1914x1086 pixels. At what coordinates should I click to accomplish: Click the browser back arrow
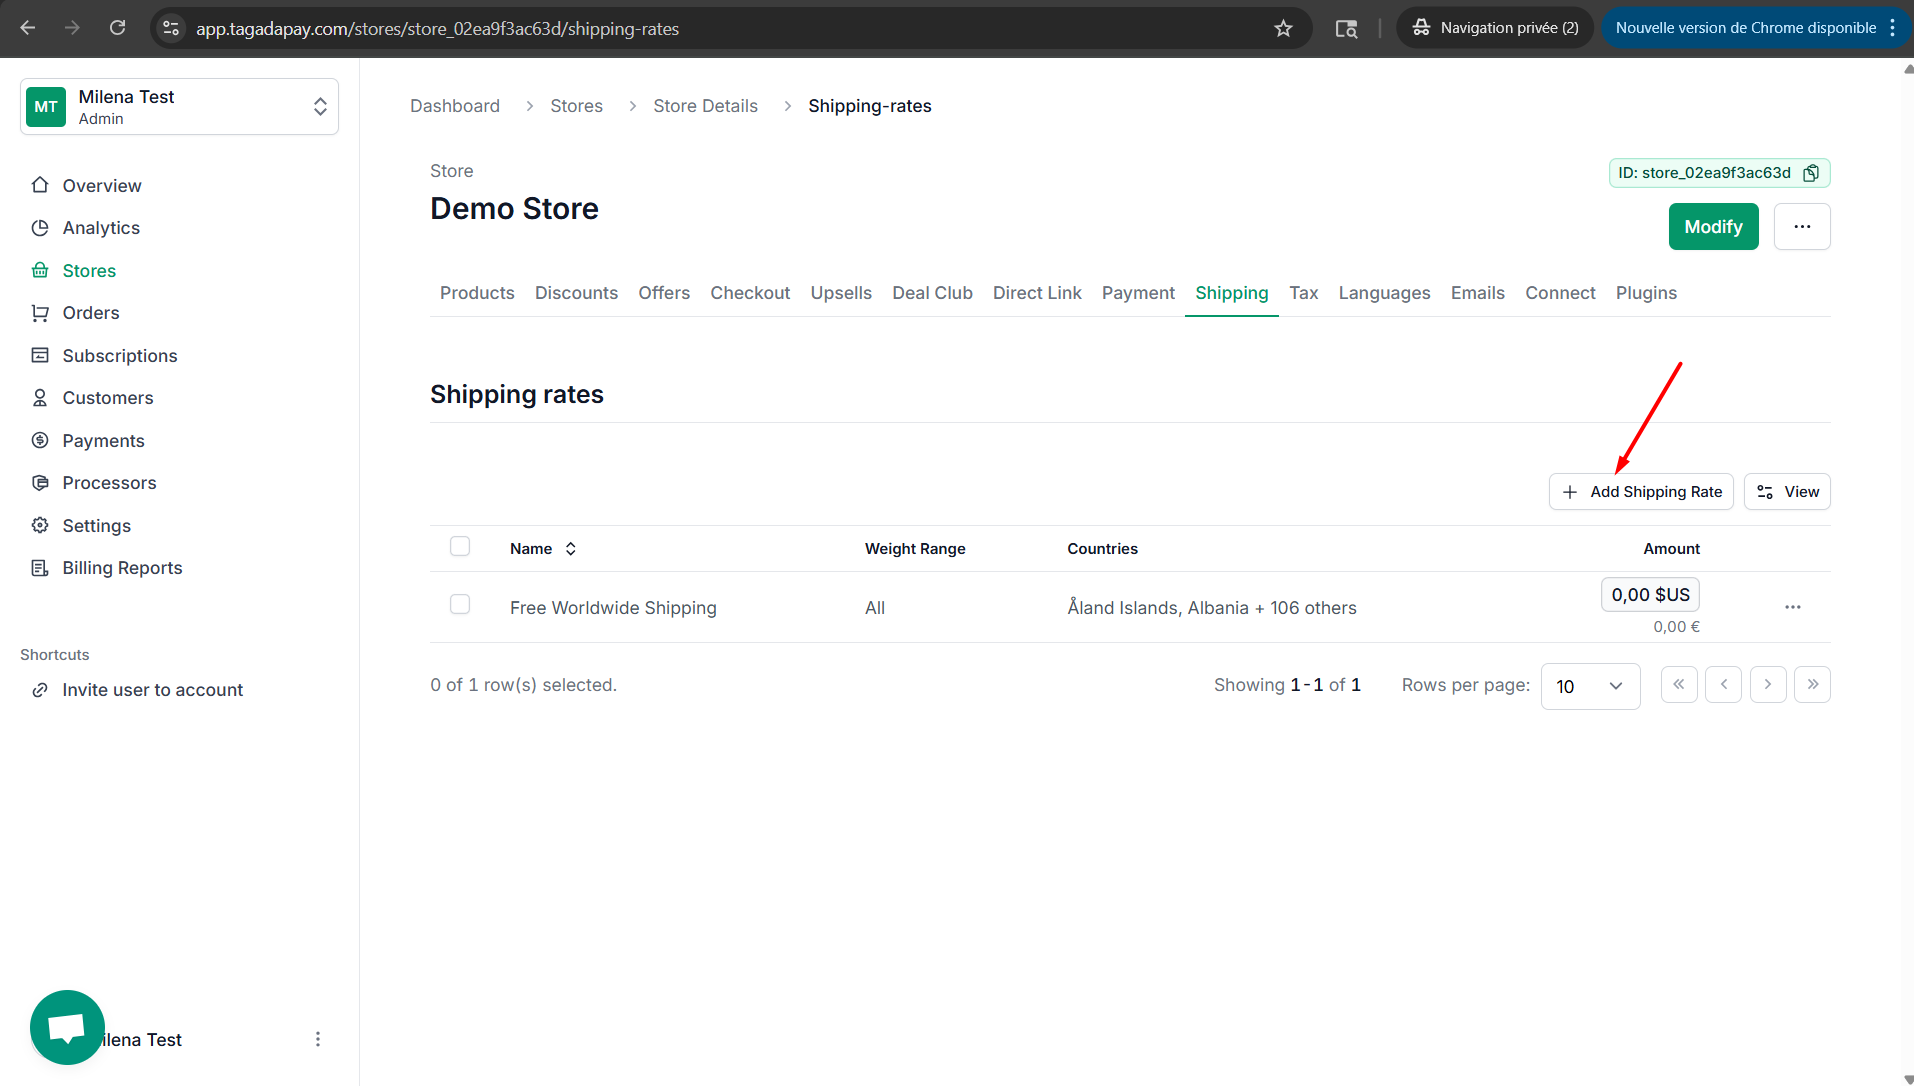[28, 28]
